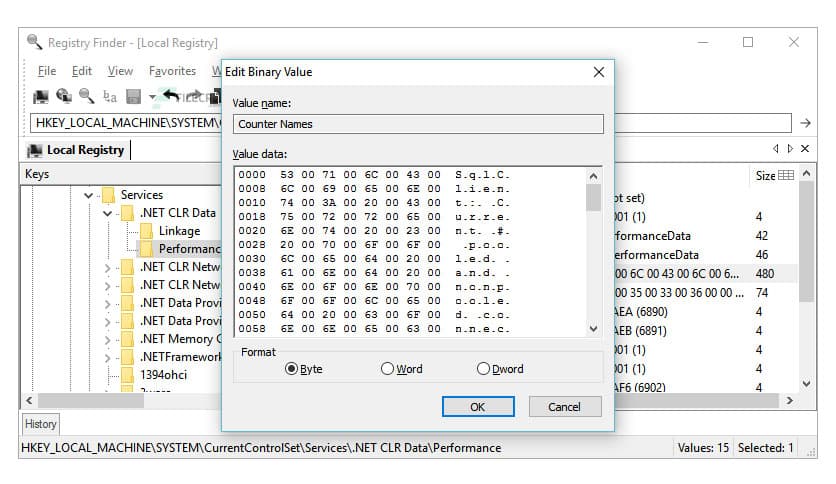Click the Registry Finder app icon in title bar
The image size is (836, 484).
(x=35, y=42)
